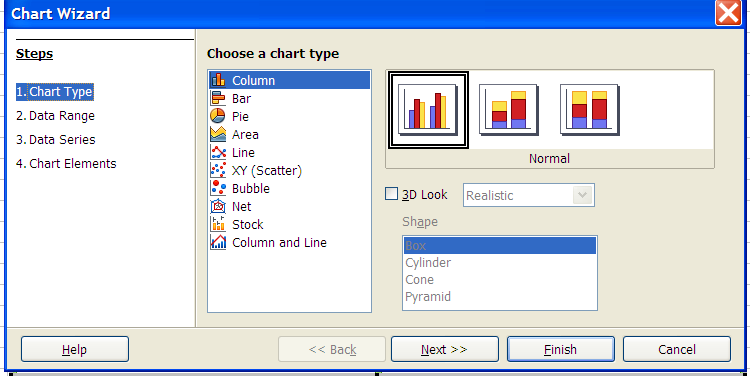Select Pyramid in the Shape list
Image resolution: width=750 pixels, height=376 pixels.
click(500, 297)
